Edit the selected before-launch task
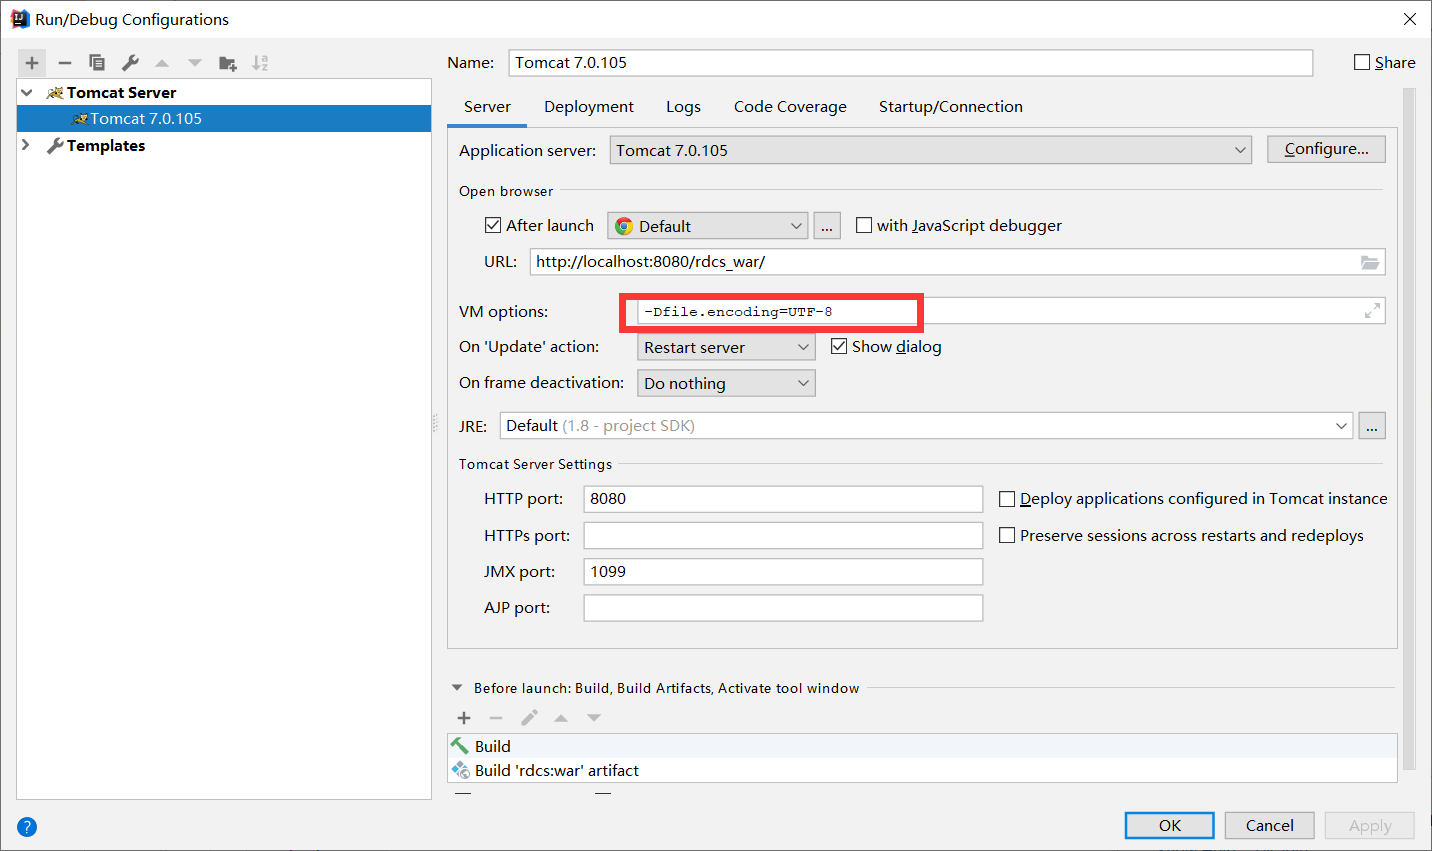The width and height of the screenshot is (1432, 851). (529, 718)
